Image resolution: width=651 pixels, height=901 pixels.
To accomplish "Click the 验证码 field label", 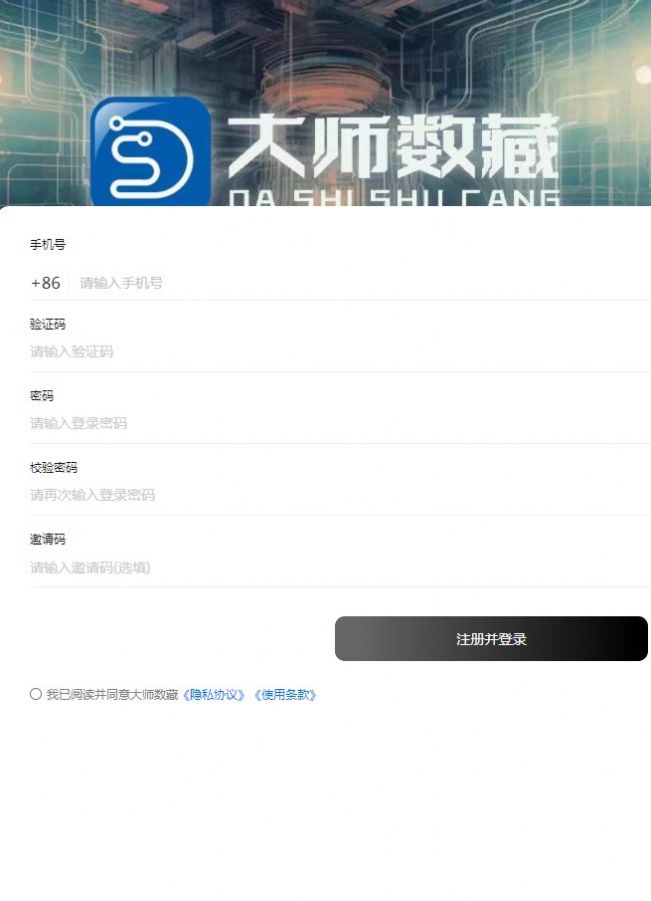I will click(x=48, y=324).
